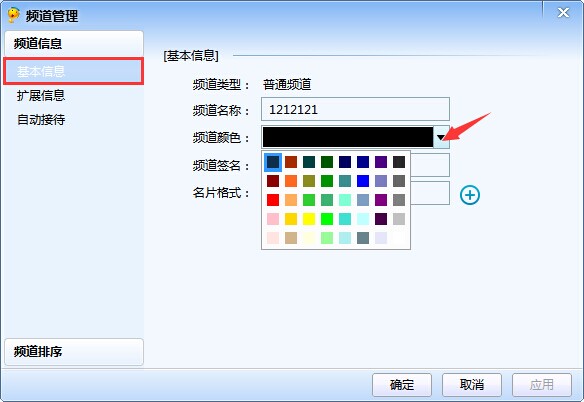Select the bright red swatch

273,200
